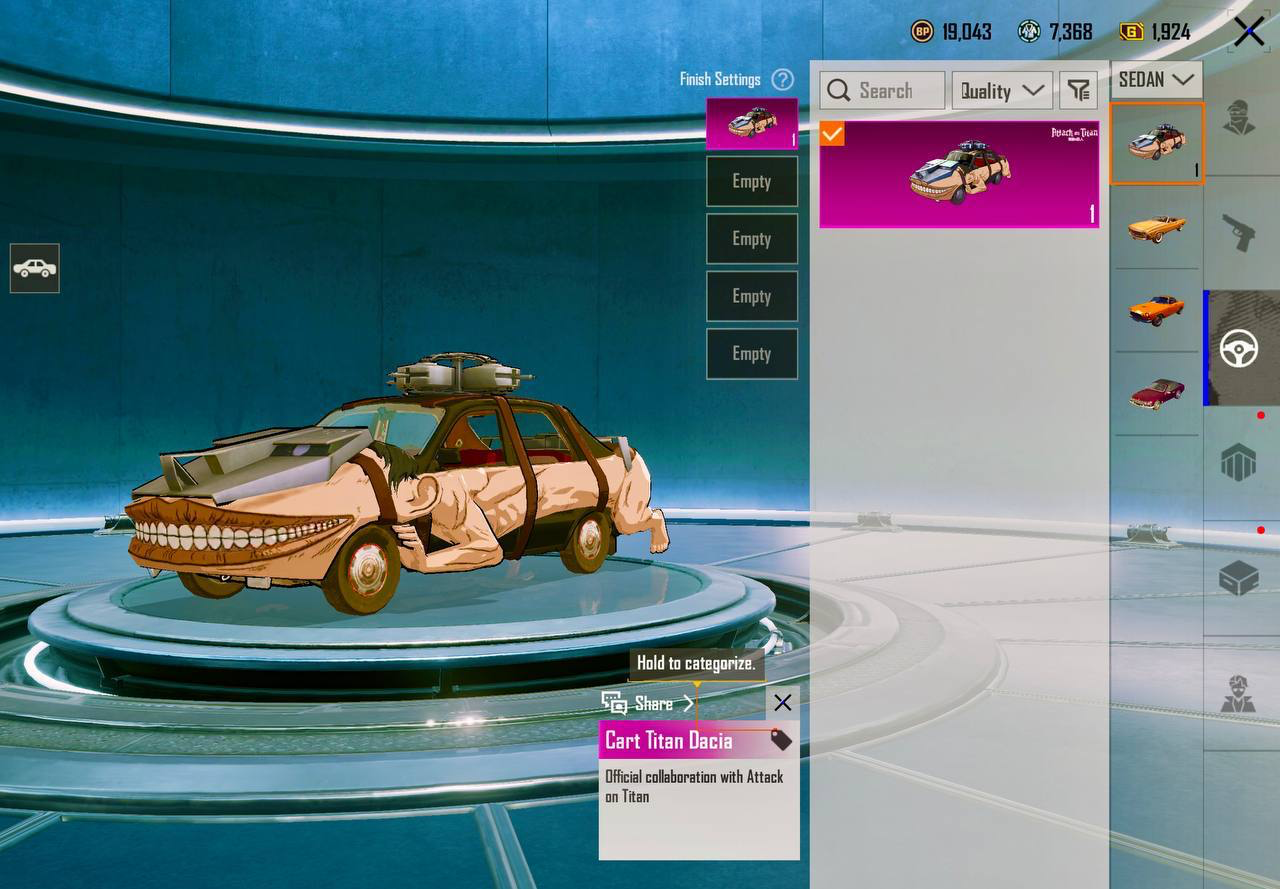Select the second Empty finish slot

tap(752, 239)
